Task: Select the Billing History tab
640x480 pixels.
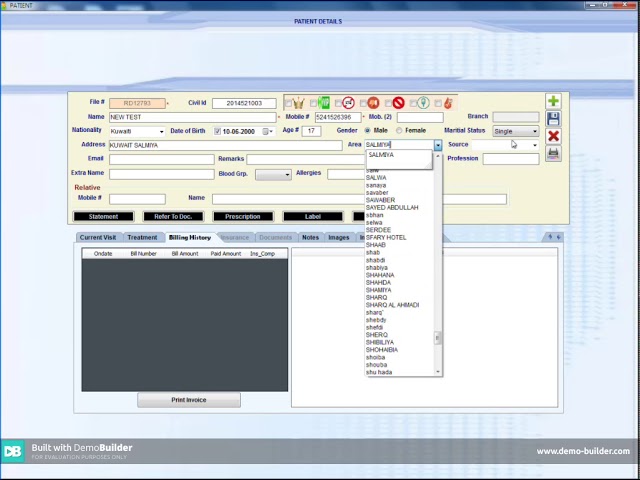Action: pyautogui.click(x=190, y=238)
